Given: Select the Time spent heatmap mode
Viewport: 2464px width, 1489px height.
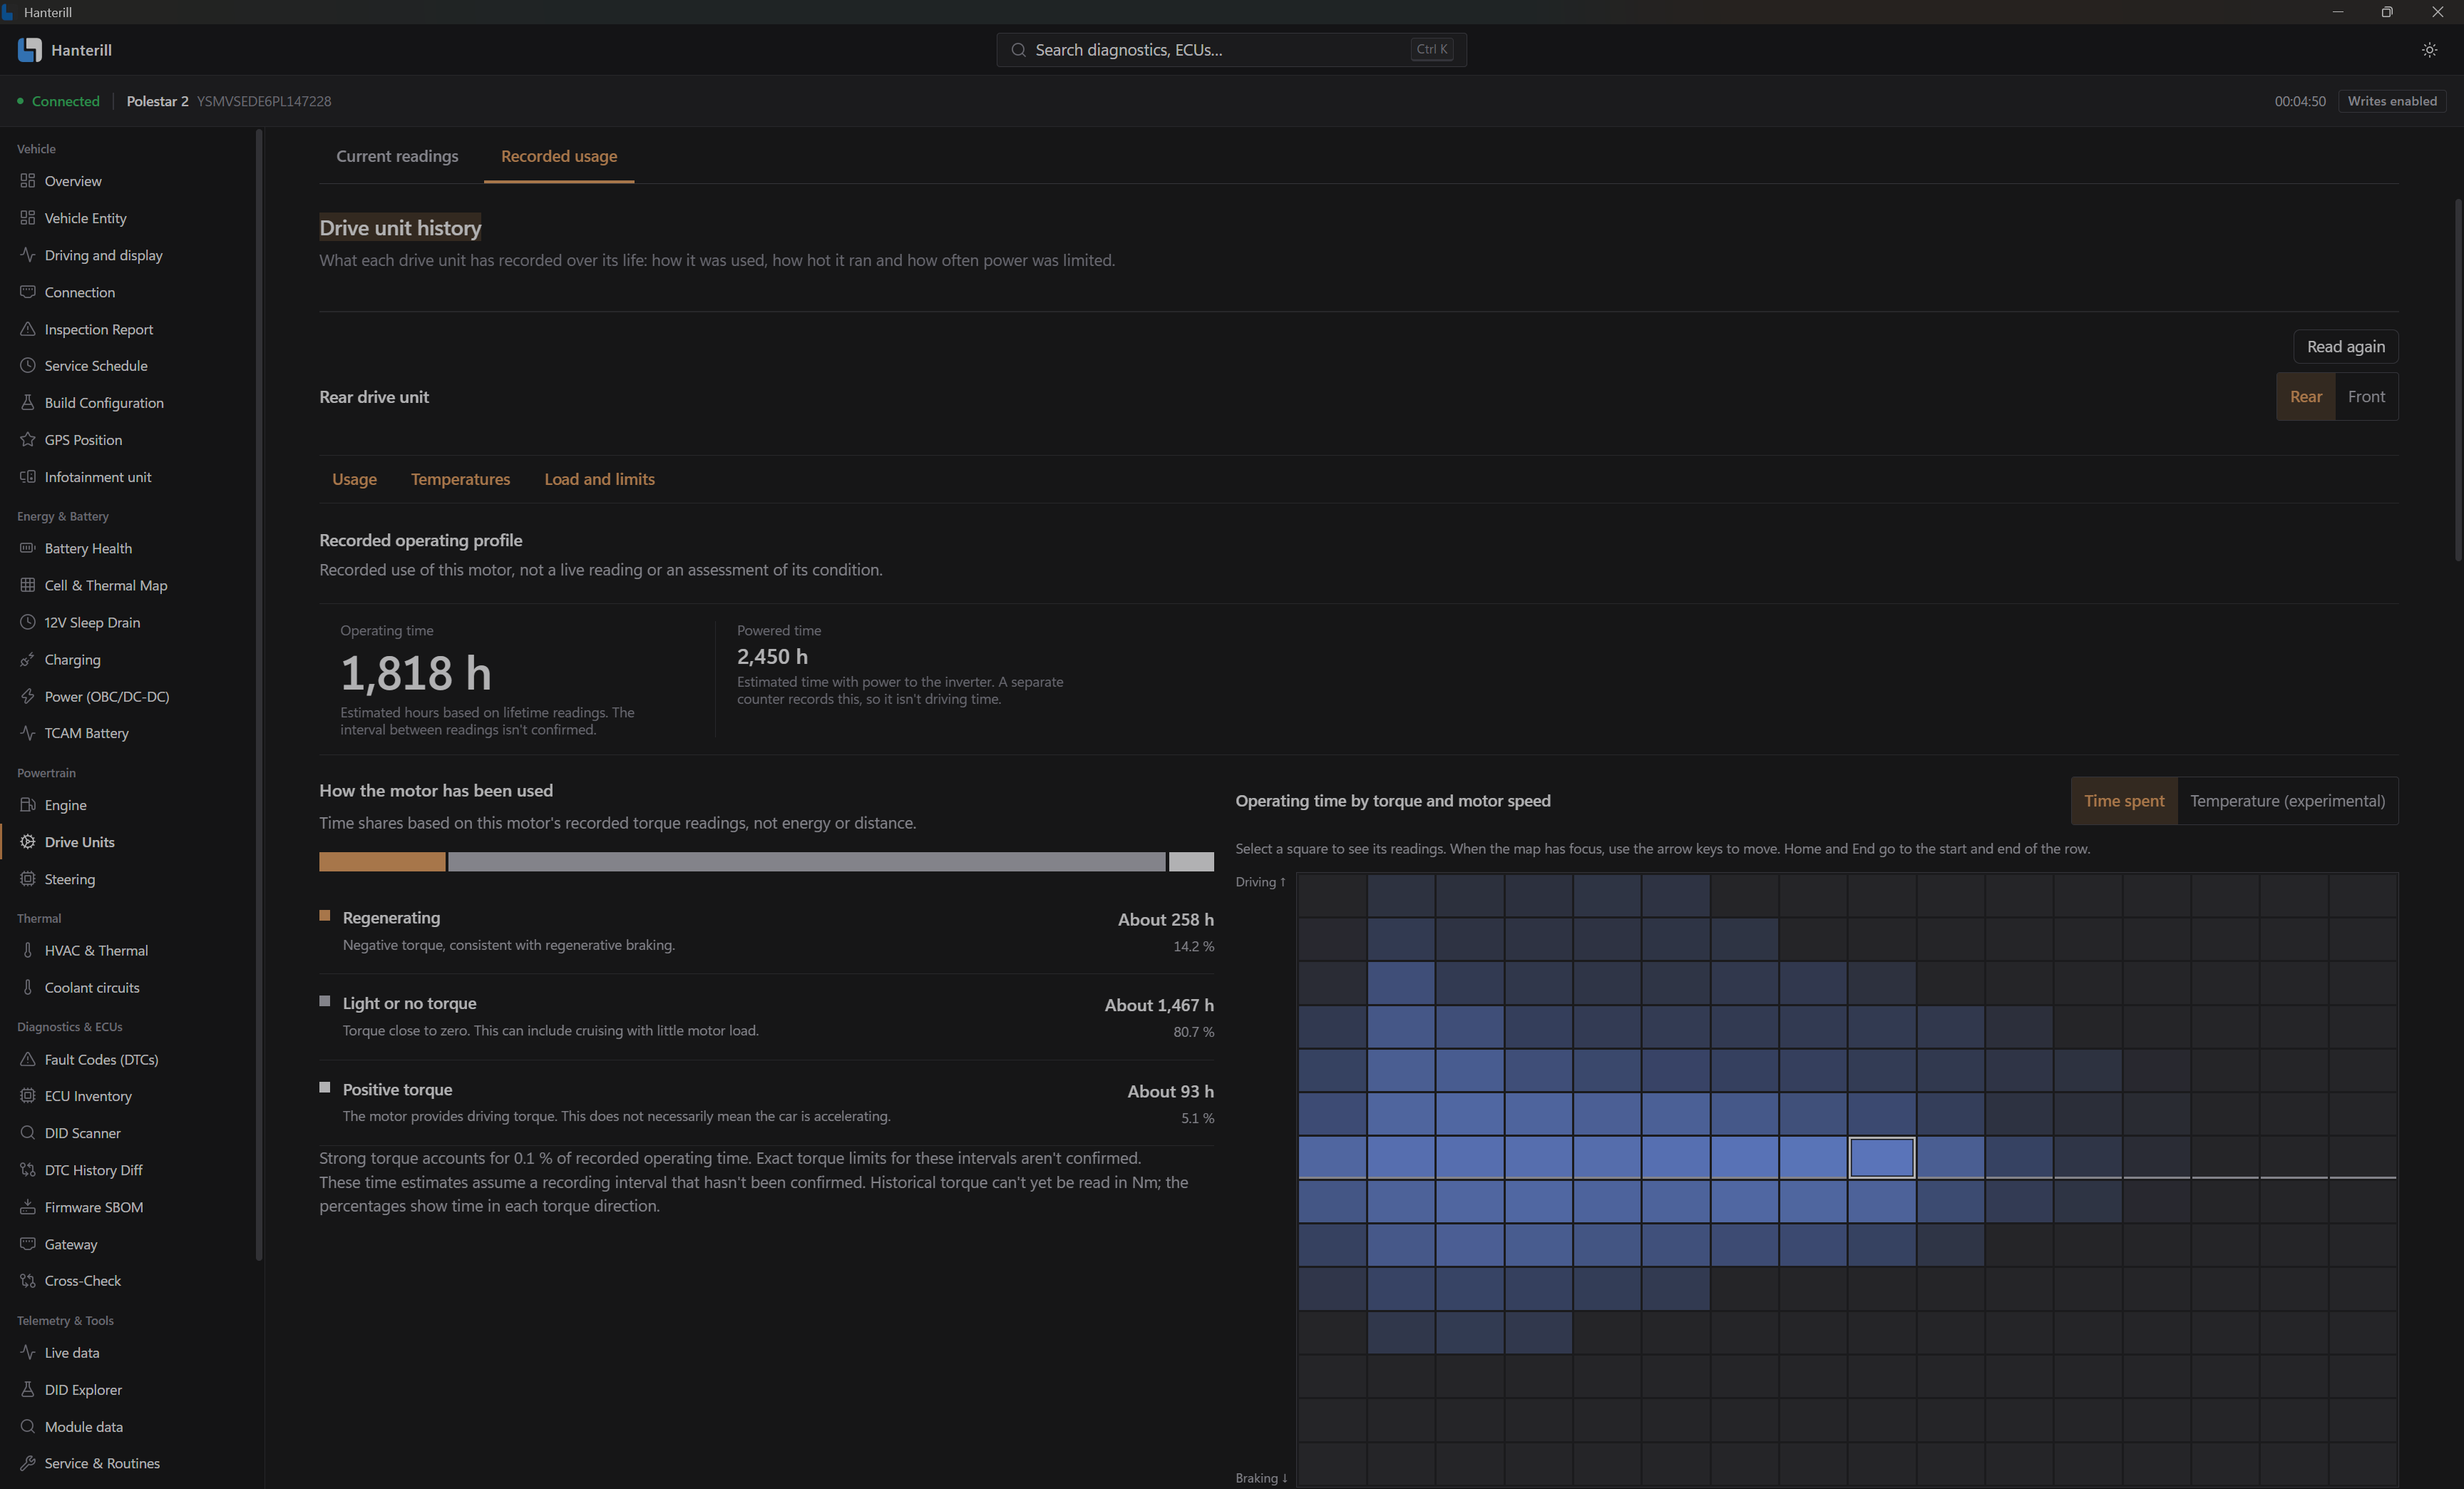Looking at the screenshot, I should (2124, 801).
